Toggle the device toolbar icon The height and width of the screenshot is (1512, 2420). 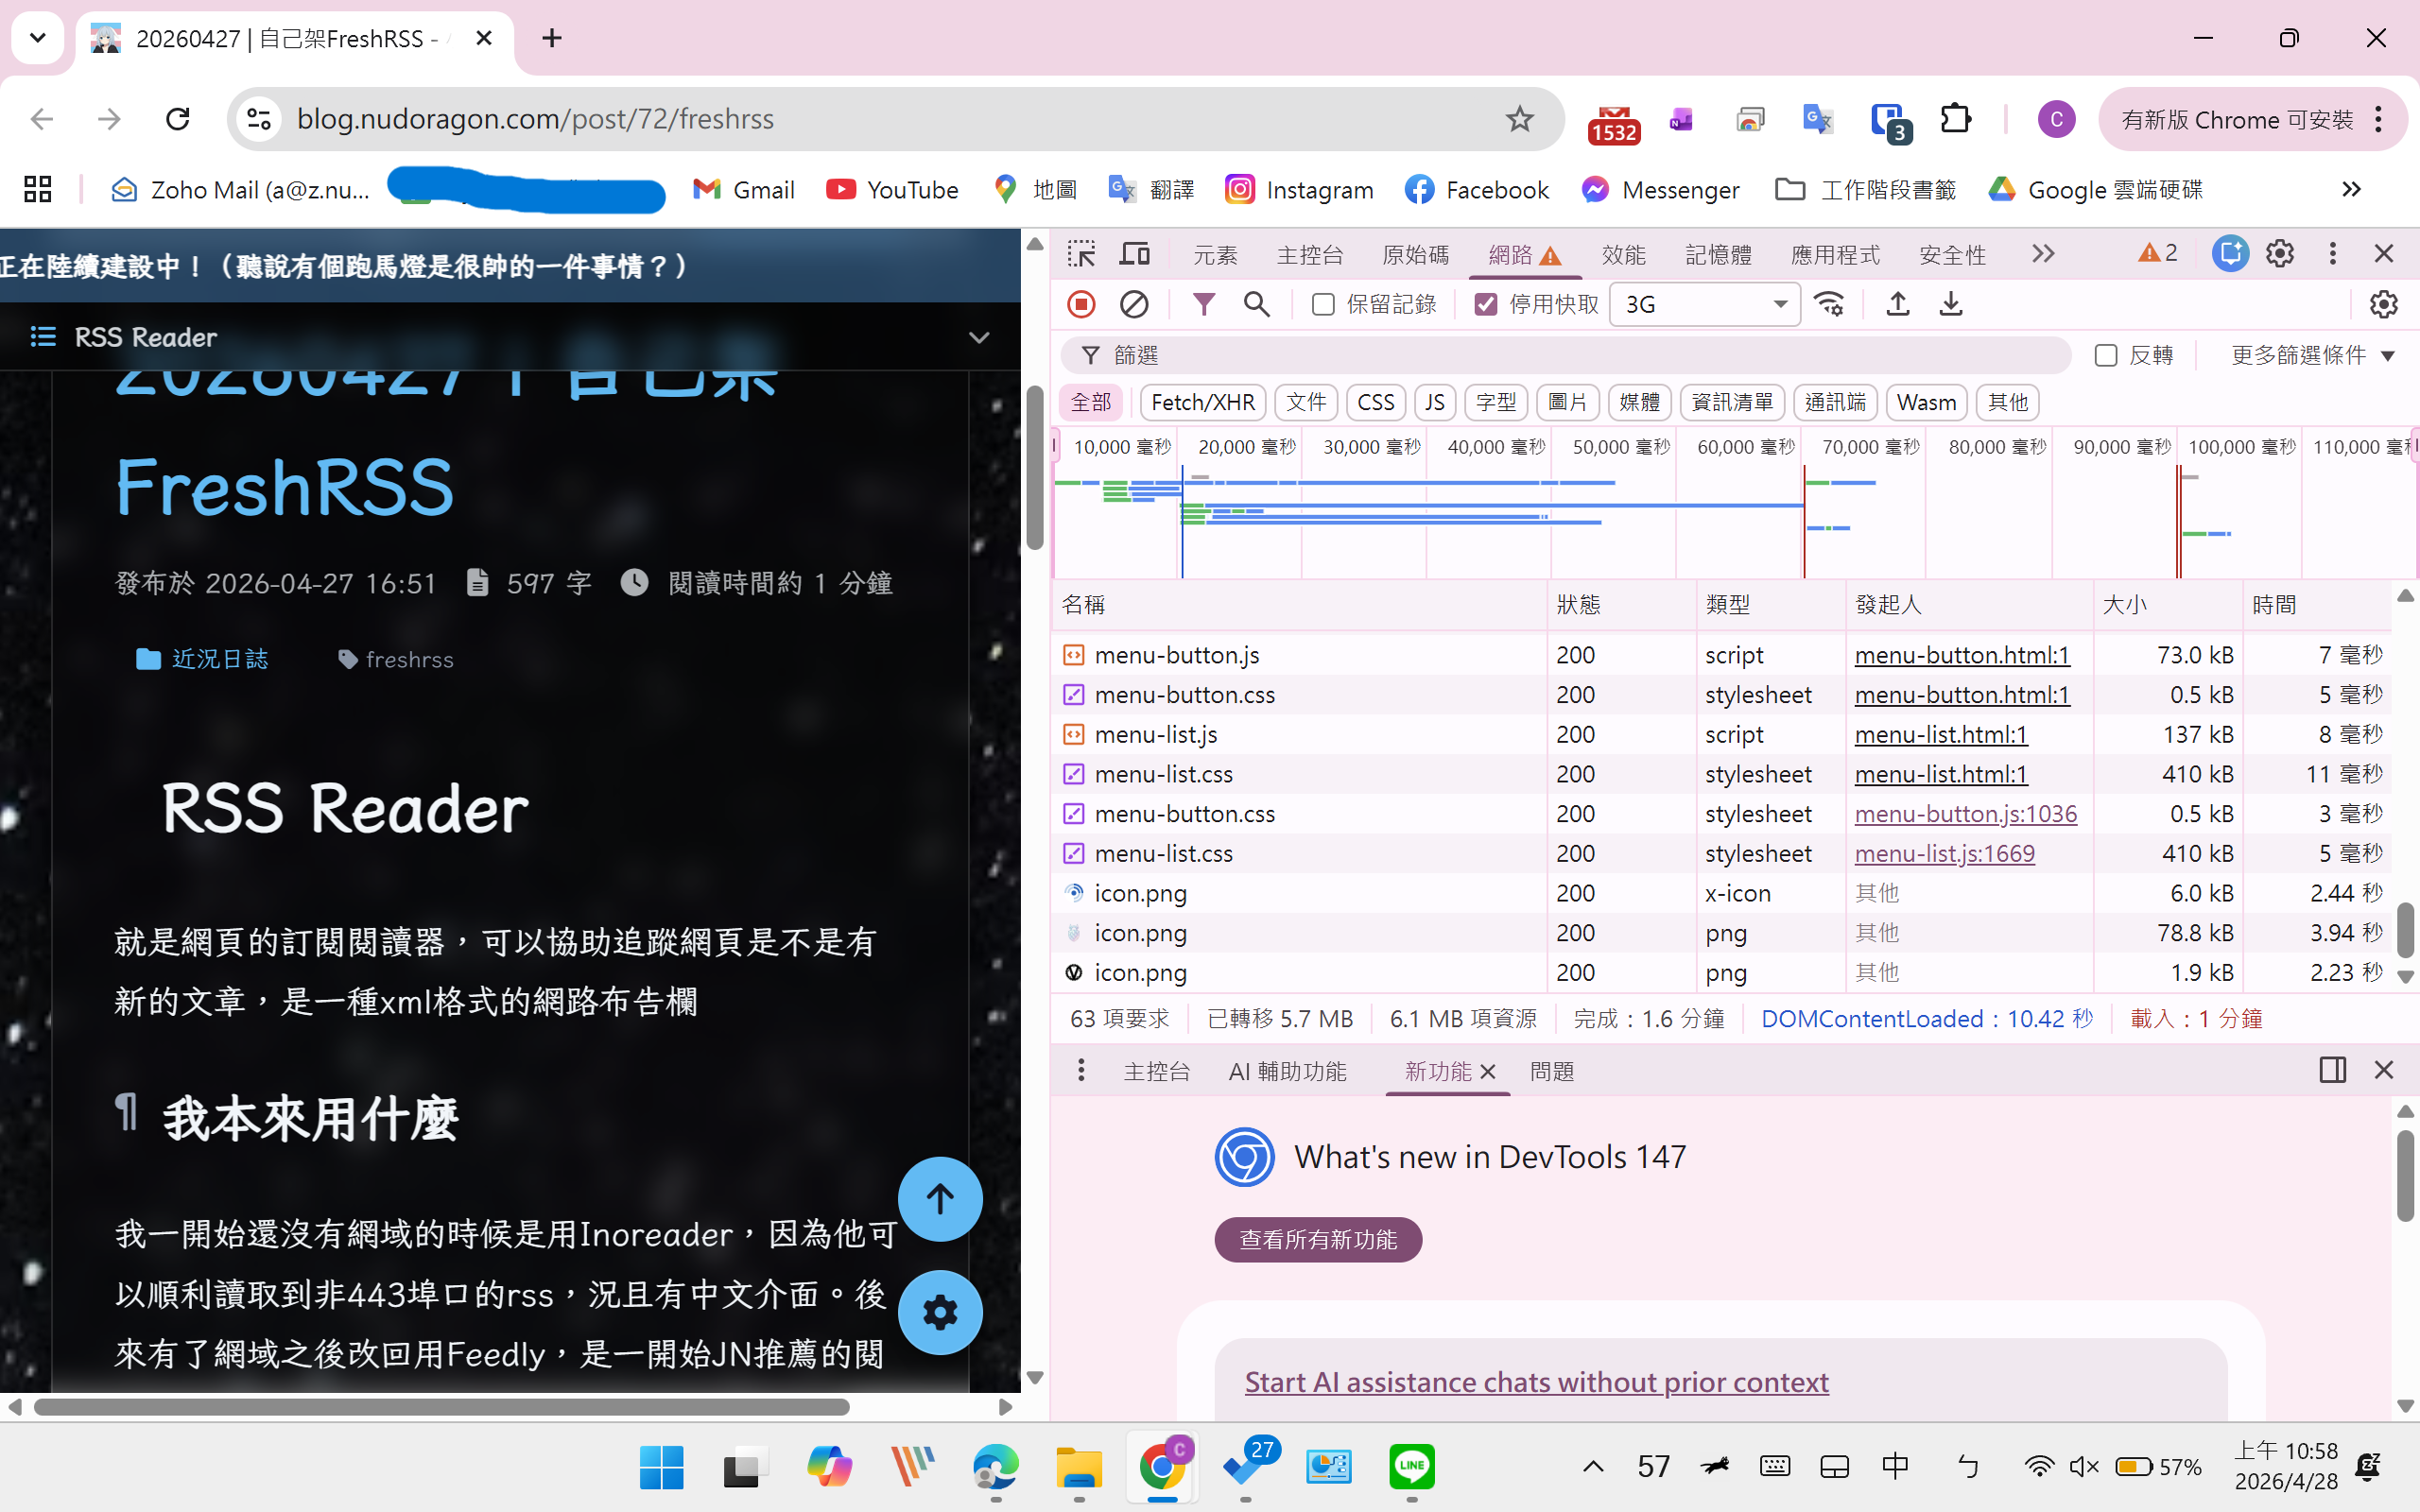coord(1134,254)
